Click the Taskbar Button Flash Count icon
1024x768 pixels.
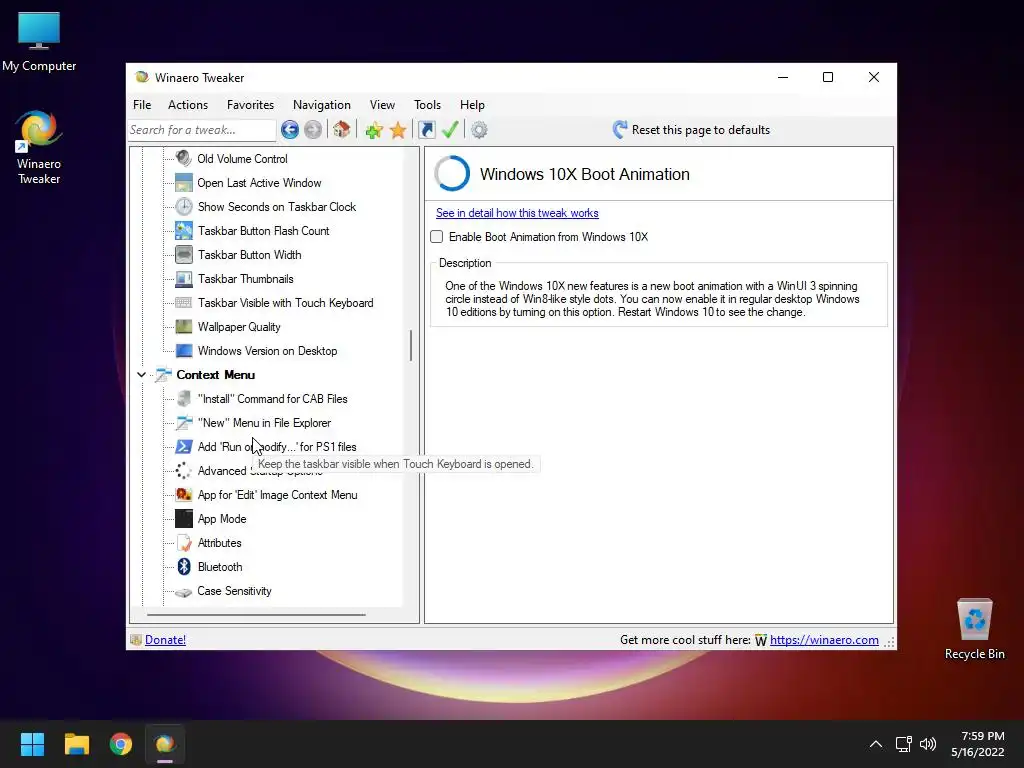184,231
